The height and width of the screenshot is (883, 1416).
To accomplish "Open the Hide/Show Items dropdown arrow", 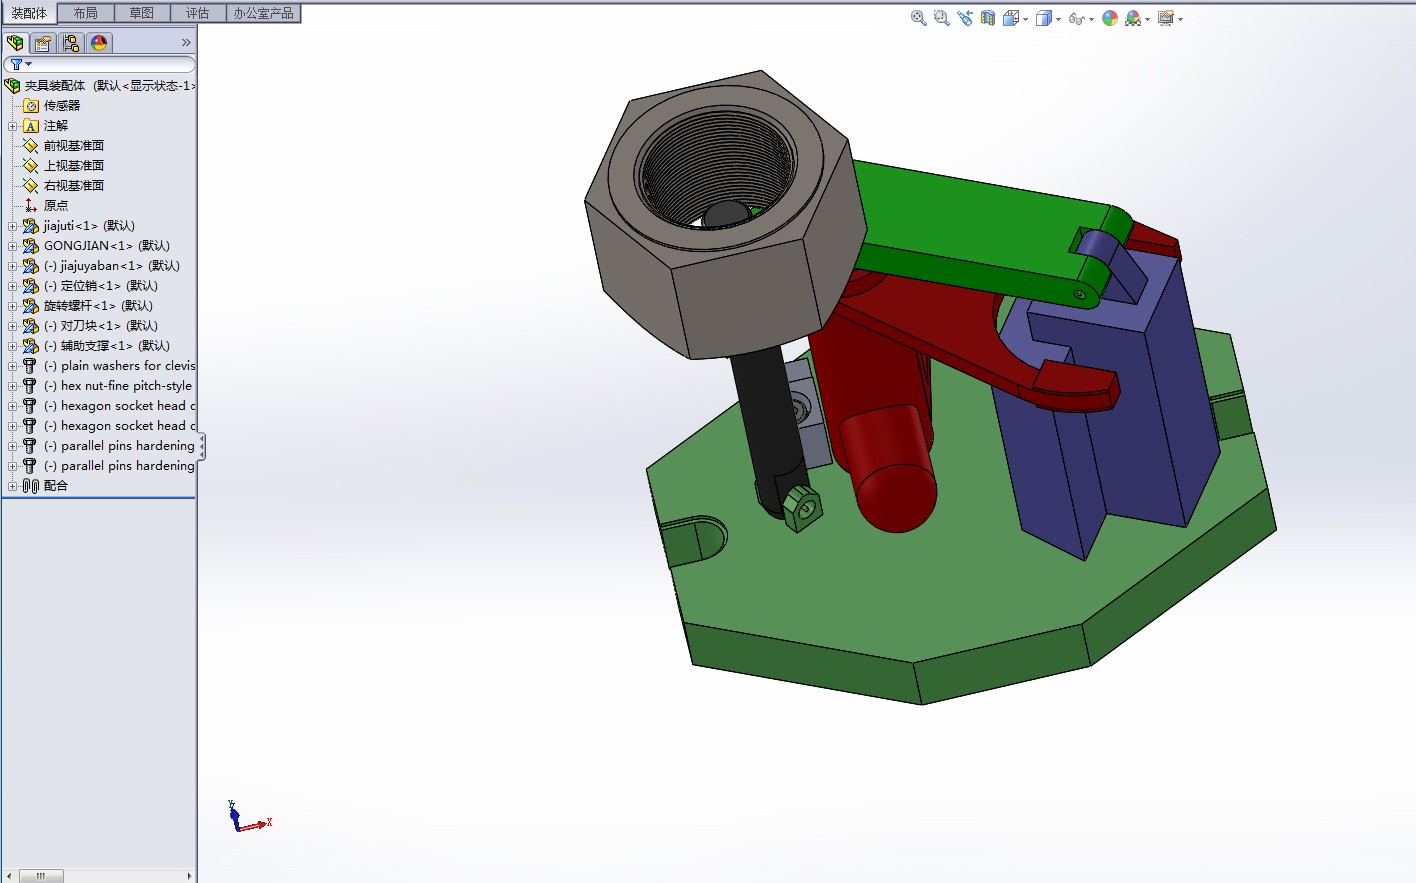I will click(1091, 19).
